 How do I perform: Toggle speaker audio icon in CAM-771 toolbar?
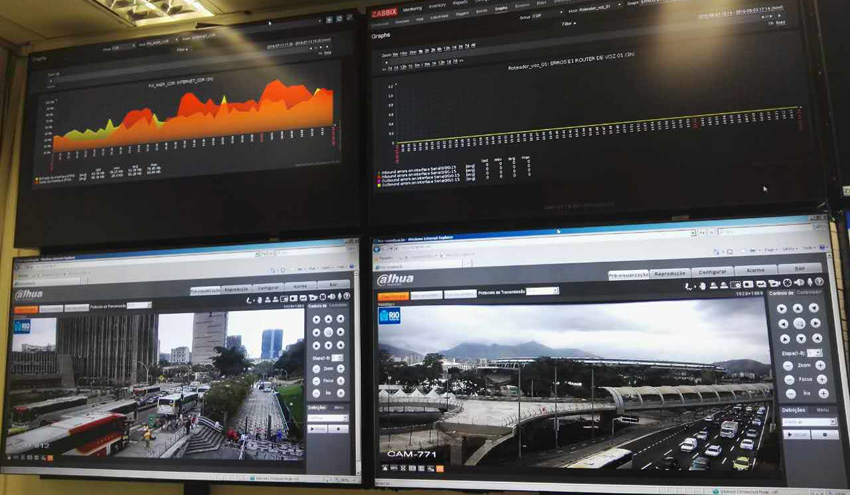click(799, 283)
